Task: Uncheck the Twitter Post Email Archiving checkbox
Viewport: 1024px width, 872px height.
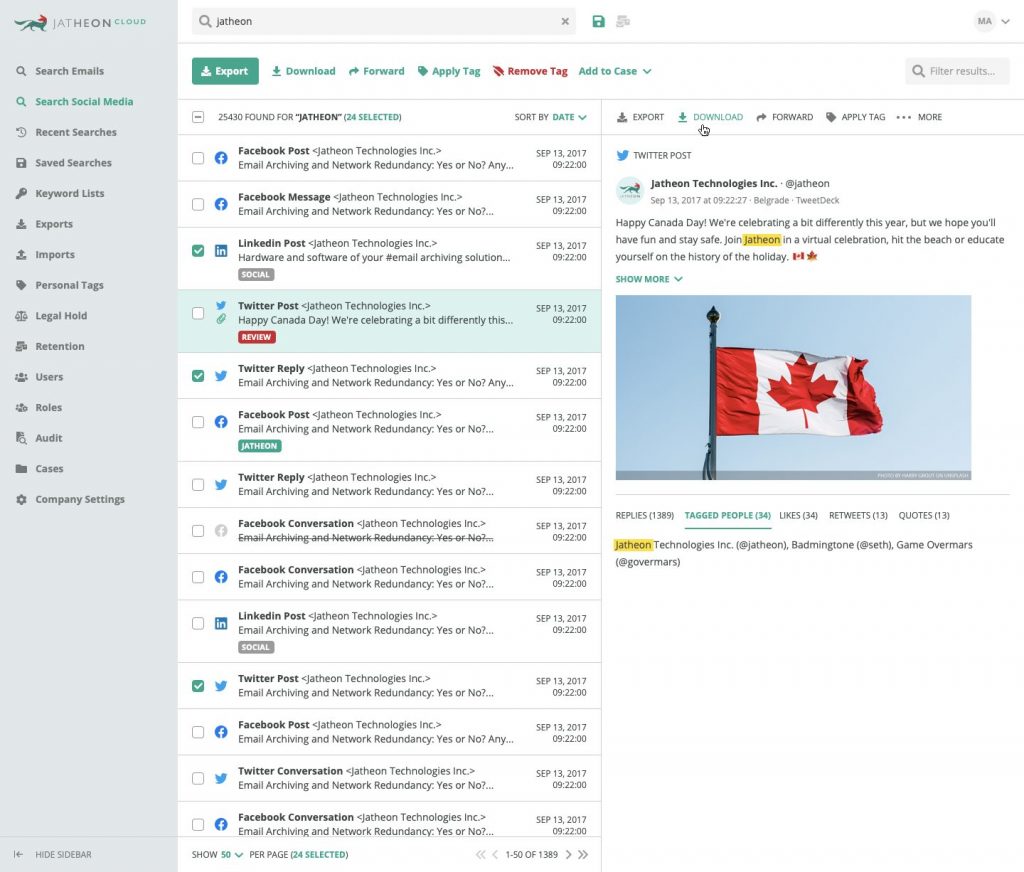Action: [198, 686]
